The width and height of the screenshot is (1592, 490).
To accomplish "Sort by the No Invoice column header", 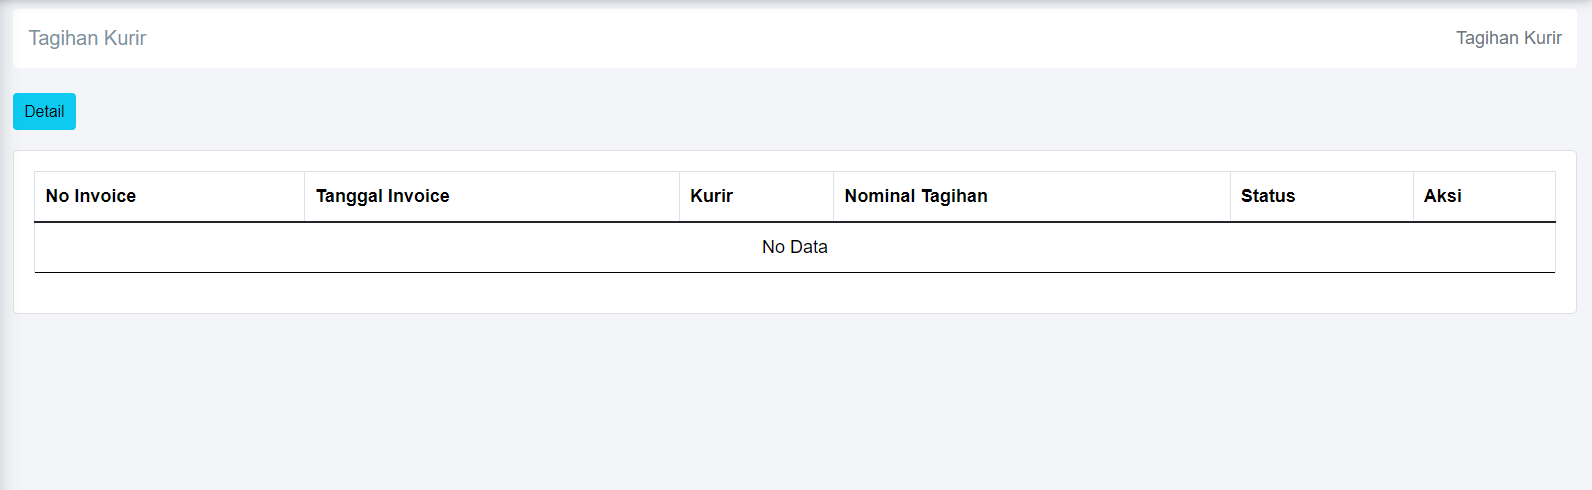I will [91, 196].
